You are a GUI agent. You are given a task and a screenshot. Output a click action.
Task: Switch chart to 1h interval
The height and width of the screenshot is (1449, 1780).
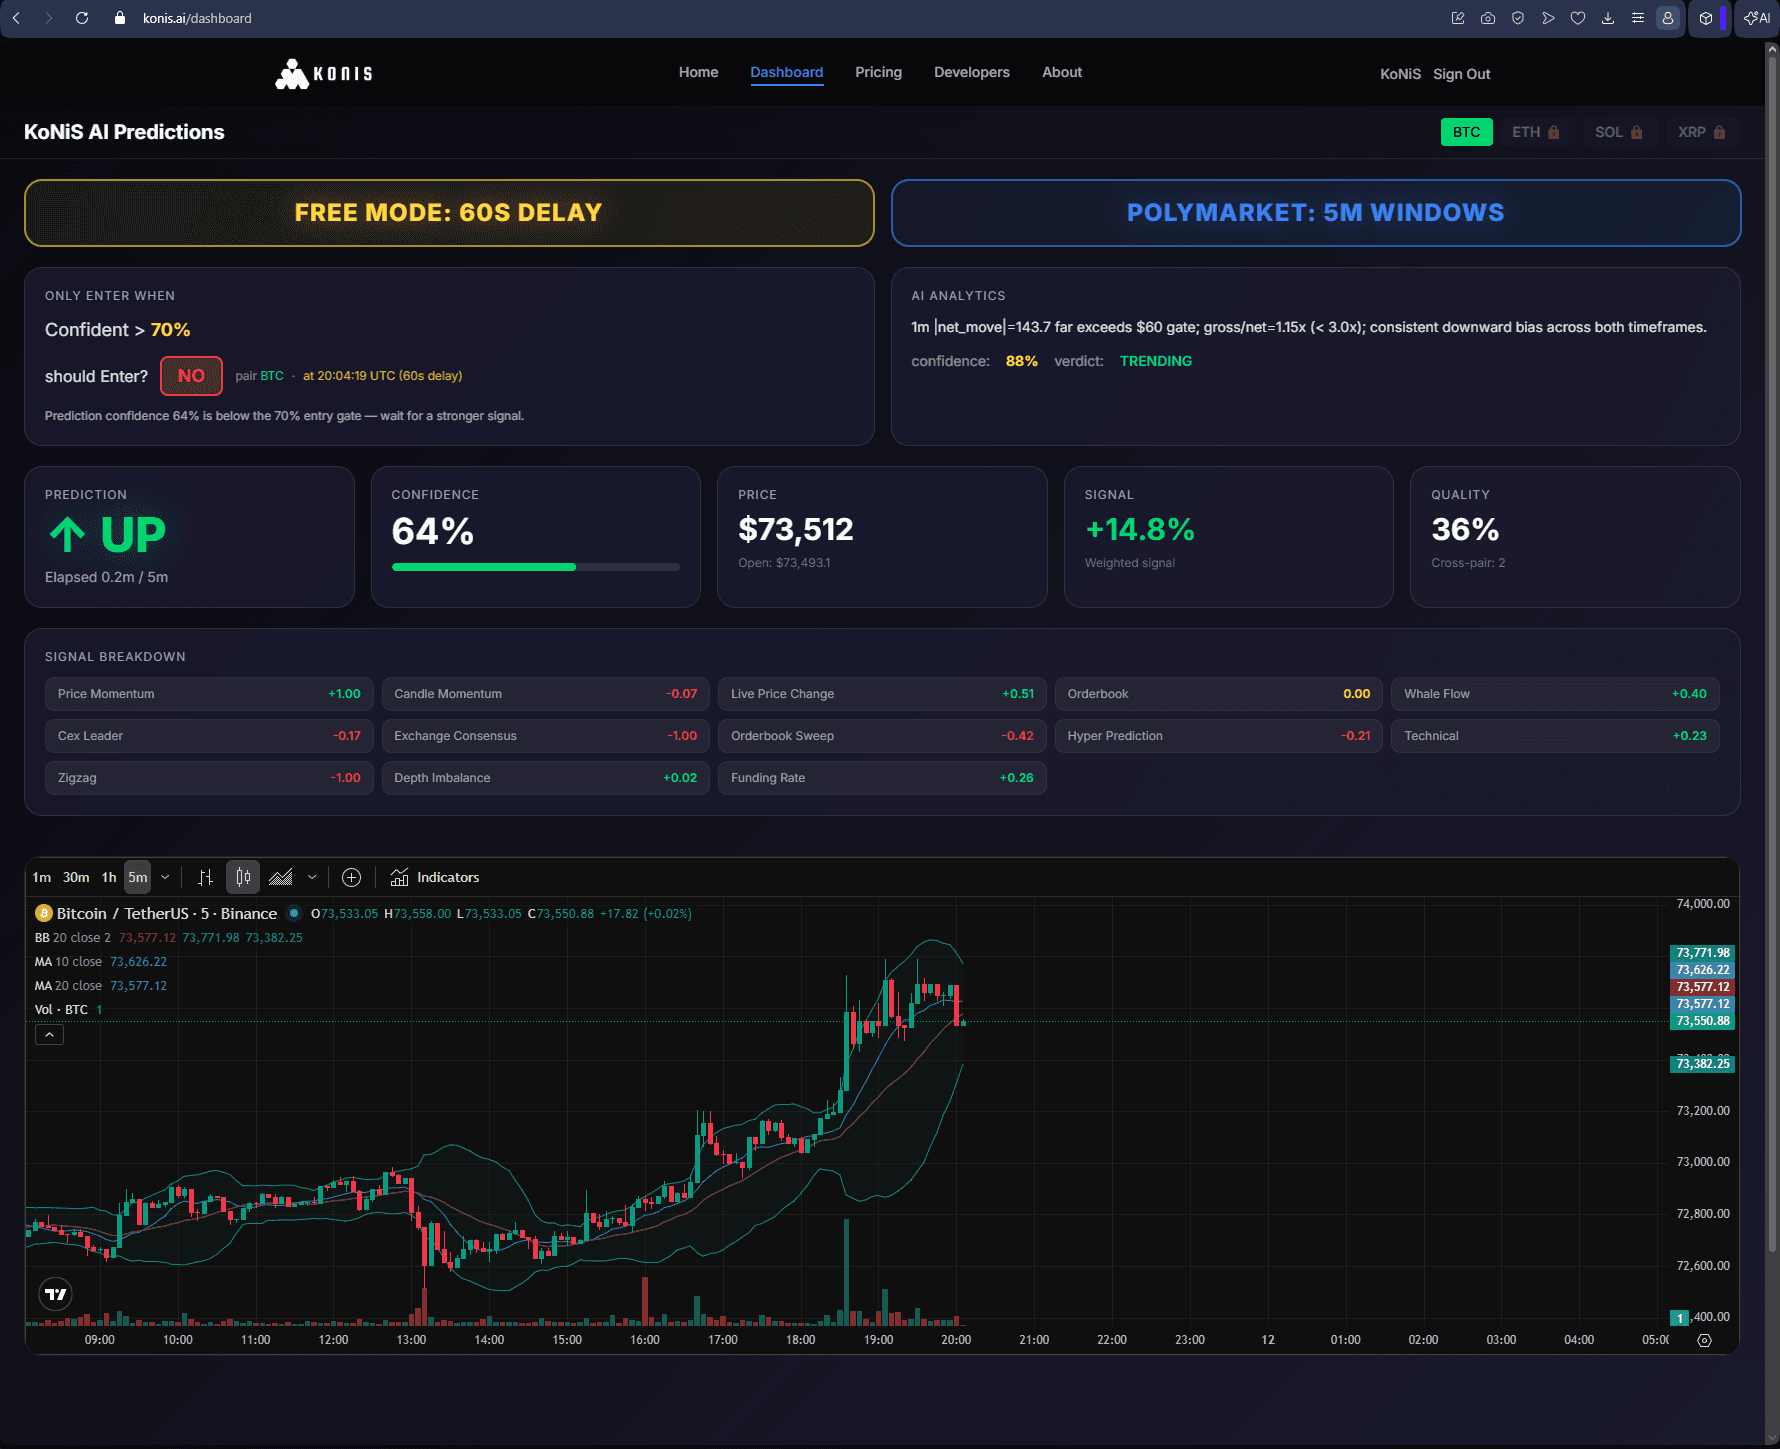pos(109,877)
